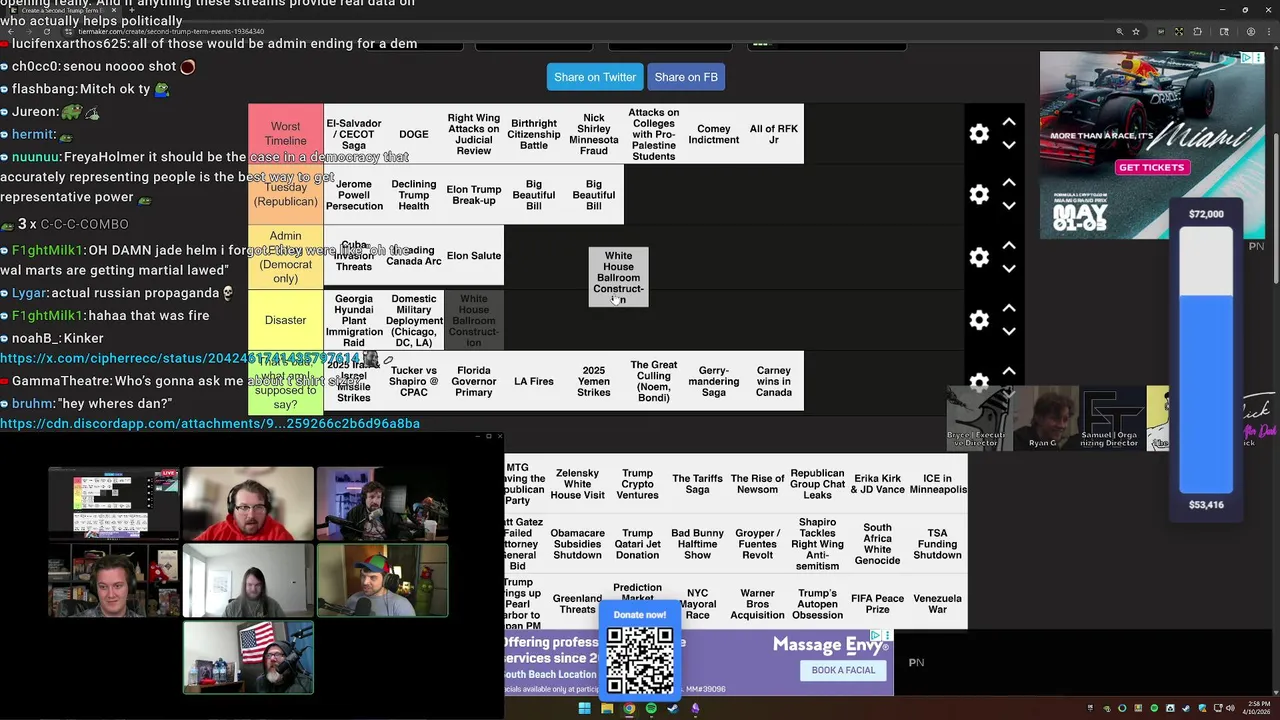1280x720 pixels.
Task: Move Worst Timeline row down
Action: coord(1009,145)
